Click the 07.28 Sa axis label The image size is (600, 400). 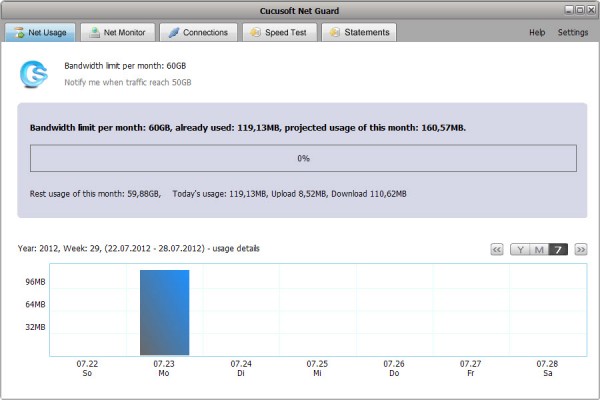point(548,368)
